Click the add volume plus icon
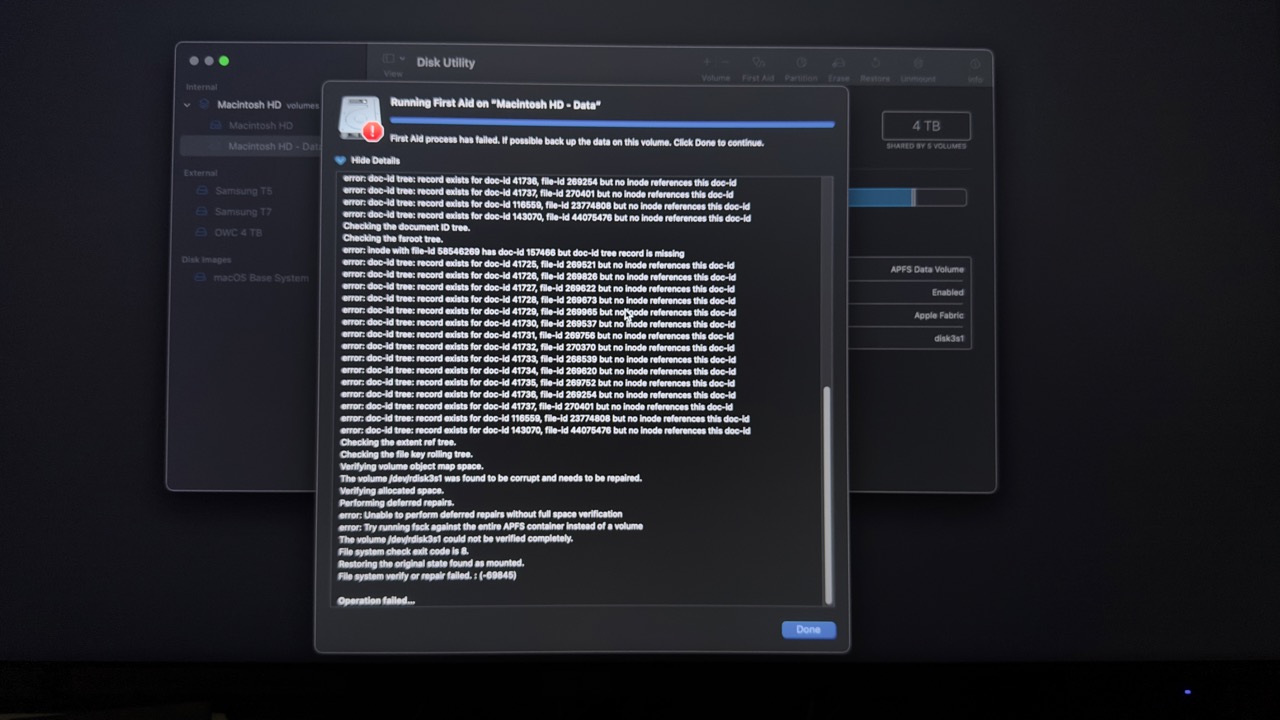Screen dimensions: 1280x720 tap(707, 63)
